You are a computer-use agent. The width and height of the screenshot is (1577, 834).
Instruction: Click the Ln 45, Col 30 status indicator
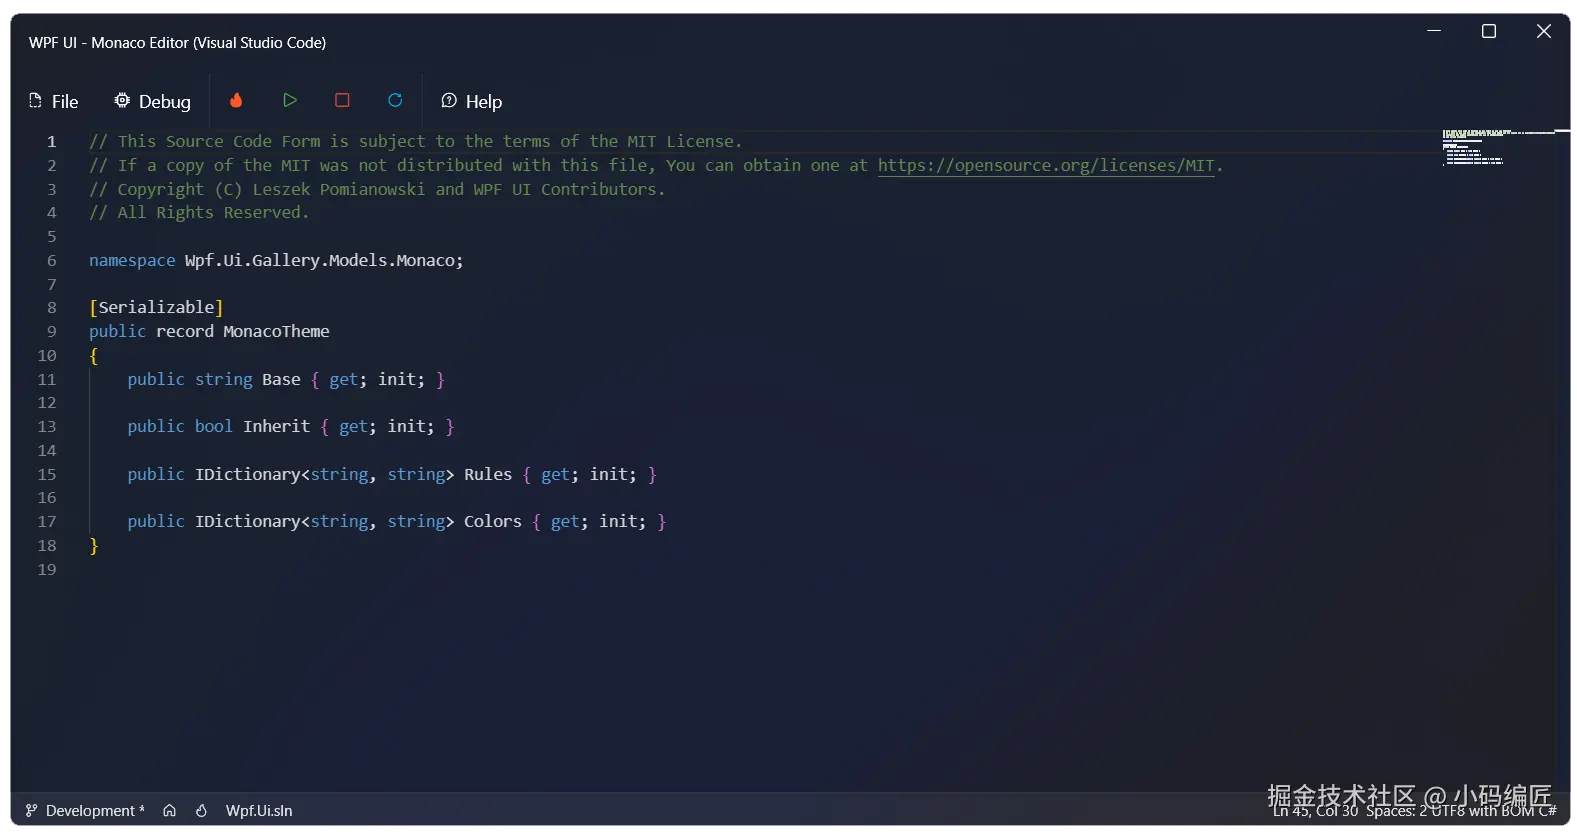tap(1316, 811)
